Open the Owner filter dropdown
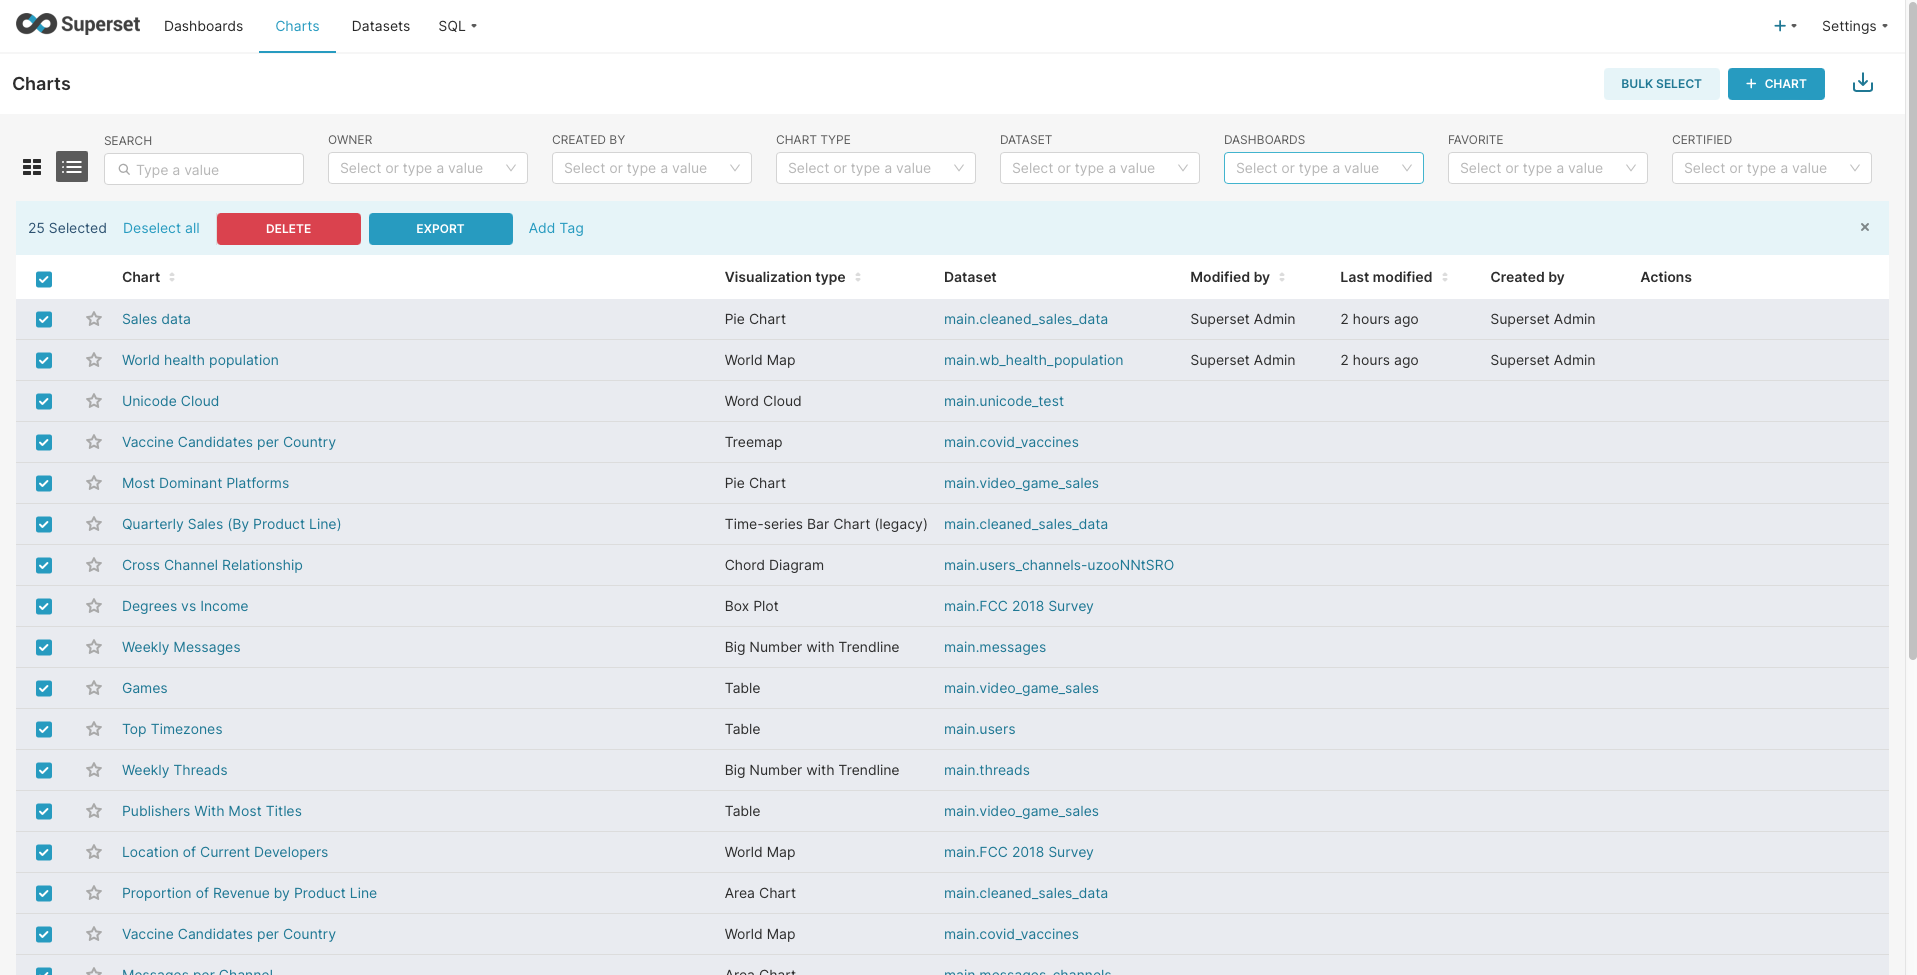 point(427,168)
